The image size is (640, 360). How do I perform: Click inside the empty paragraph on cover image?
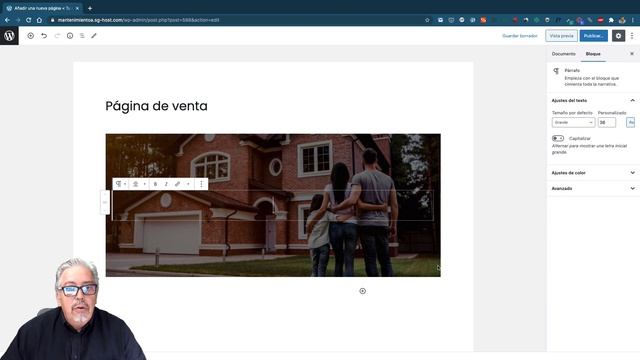[x=273, y=206]
